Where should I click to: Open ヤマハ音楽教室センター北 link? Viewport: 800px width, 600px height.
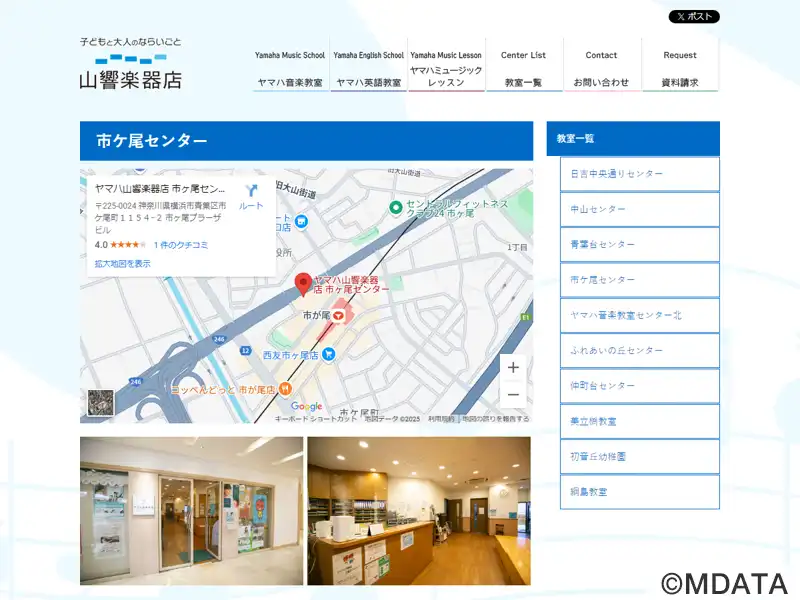click(x=640, y=315)
